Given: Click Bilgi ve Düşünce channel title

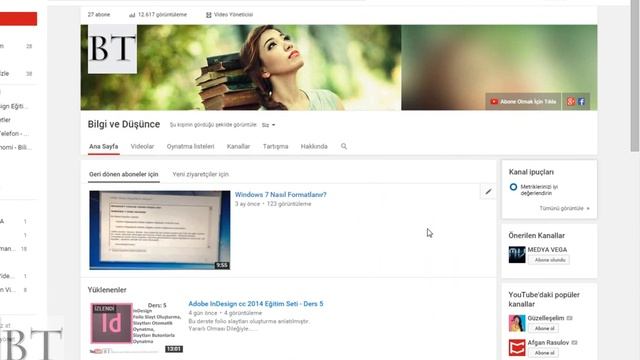Looking at the screenshot, I should [x=124, y=124].
